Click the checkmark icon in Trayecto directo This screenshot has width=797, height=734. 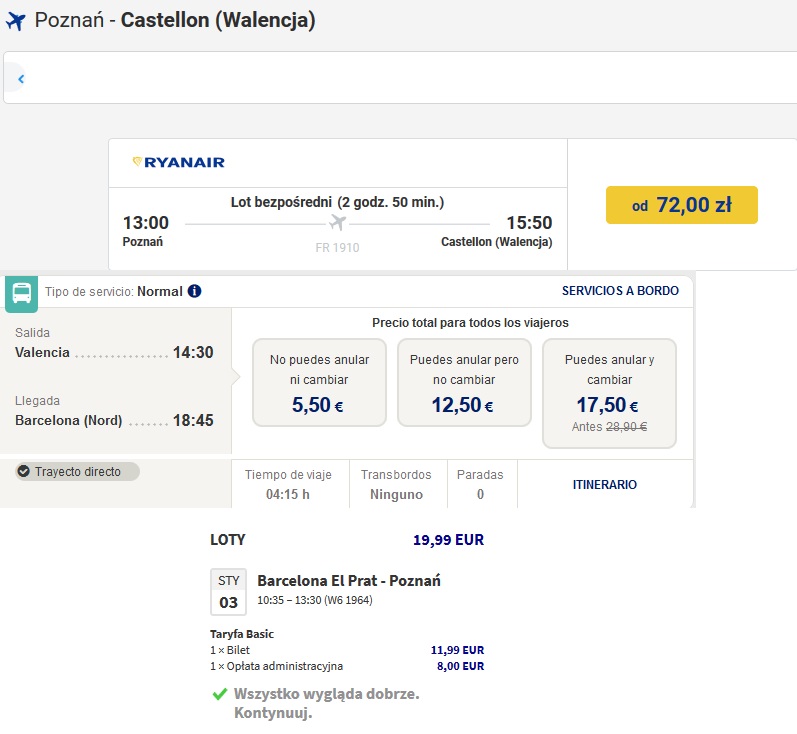(23, 472)
